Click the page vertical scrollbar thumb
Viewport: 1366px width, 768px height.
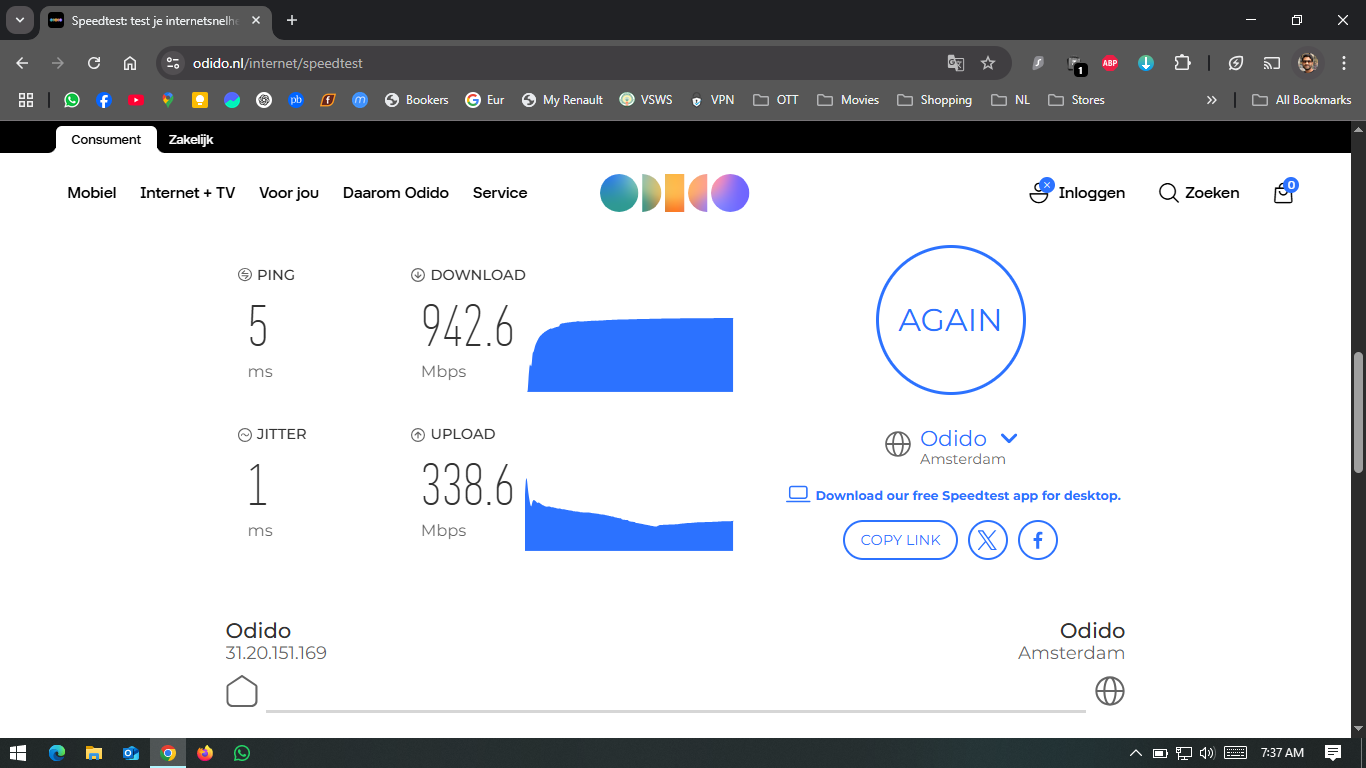coord(1358,412)
